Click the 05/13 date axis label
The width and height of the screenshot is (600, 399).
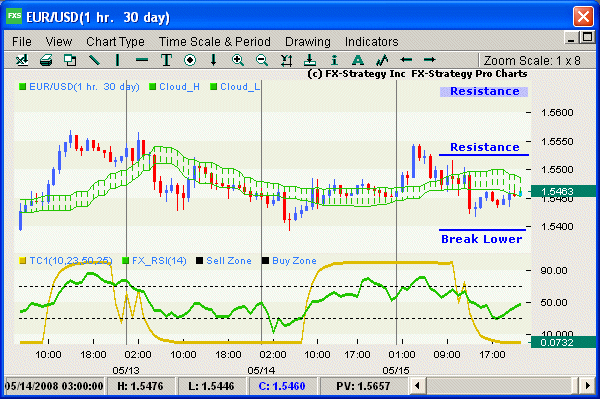(126, 370)
